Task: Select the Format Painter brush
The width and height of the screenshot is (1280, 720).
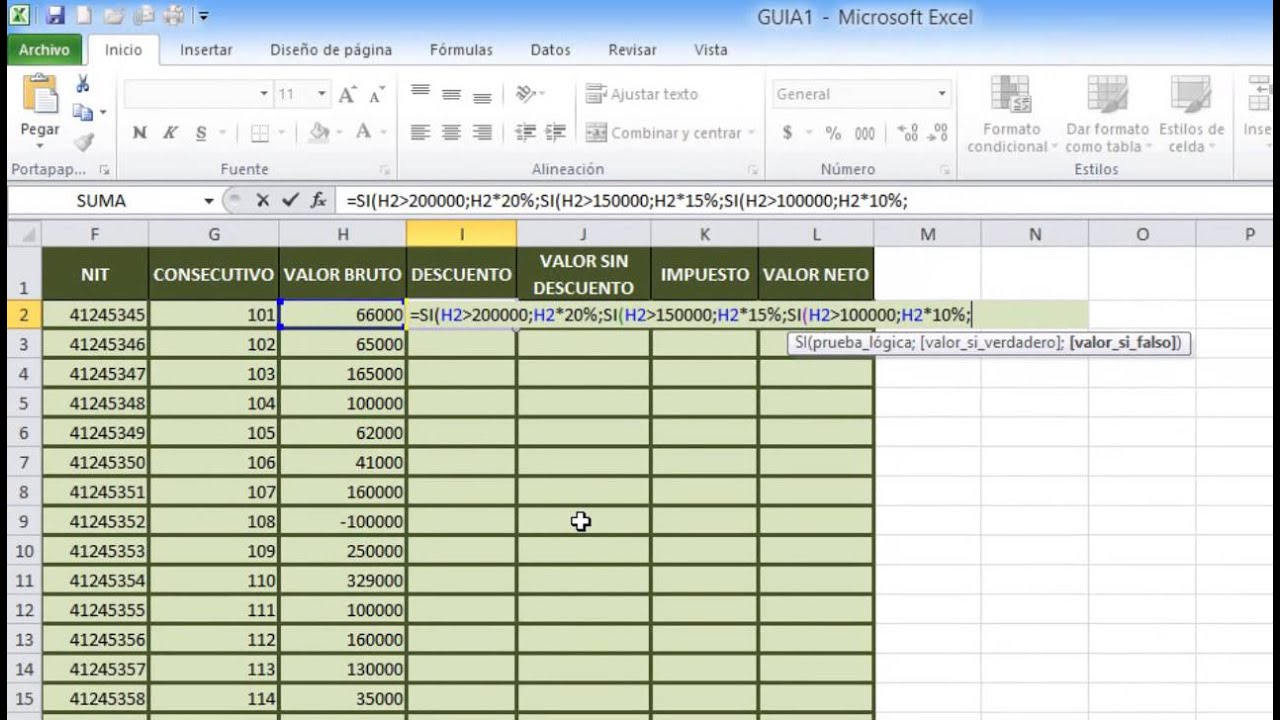Action: pyautogui.click(x=84, y=142)
